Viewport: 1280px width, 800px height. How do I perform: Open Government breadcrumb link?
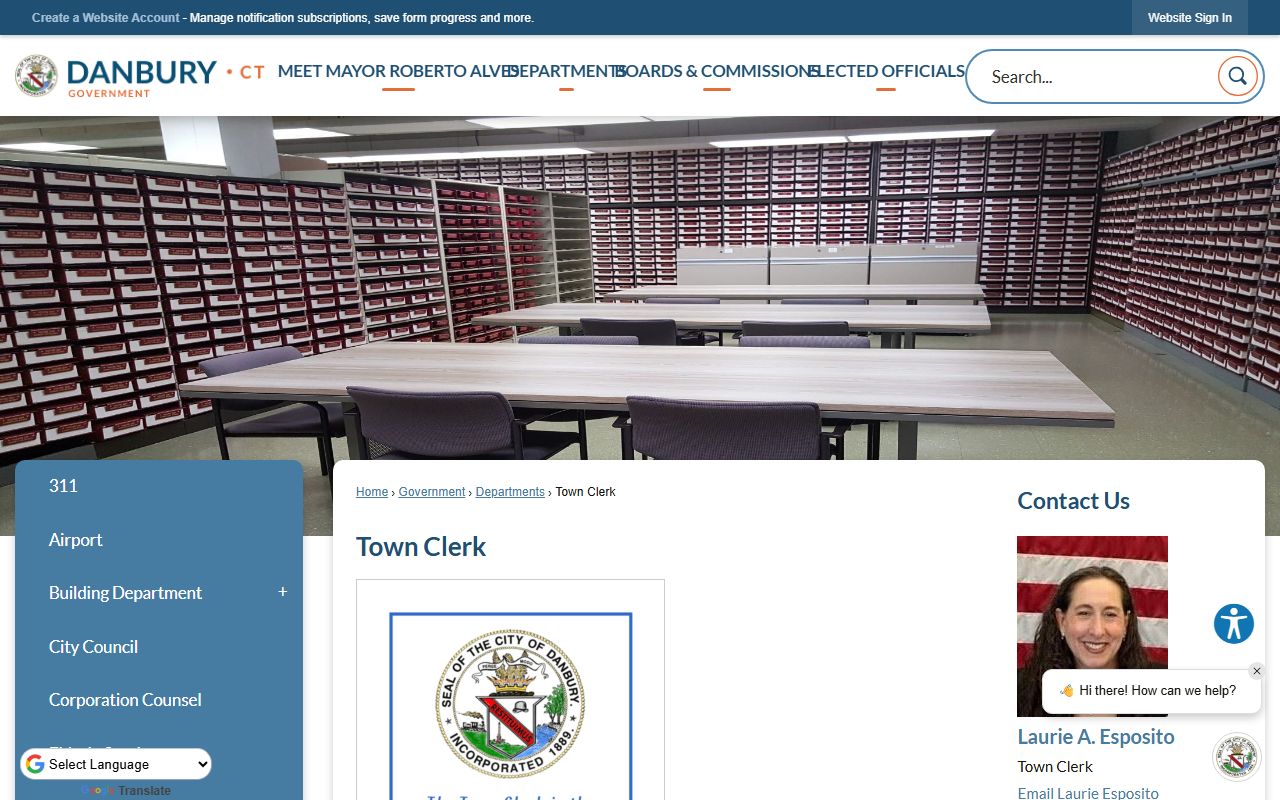(x=432, y=492)
